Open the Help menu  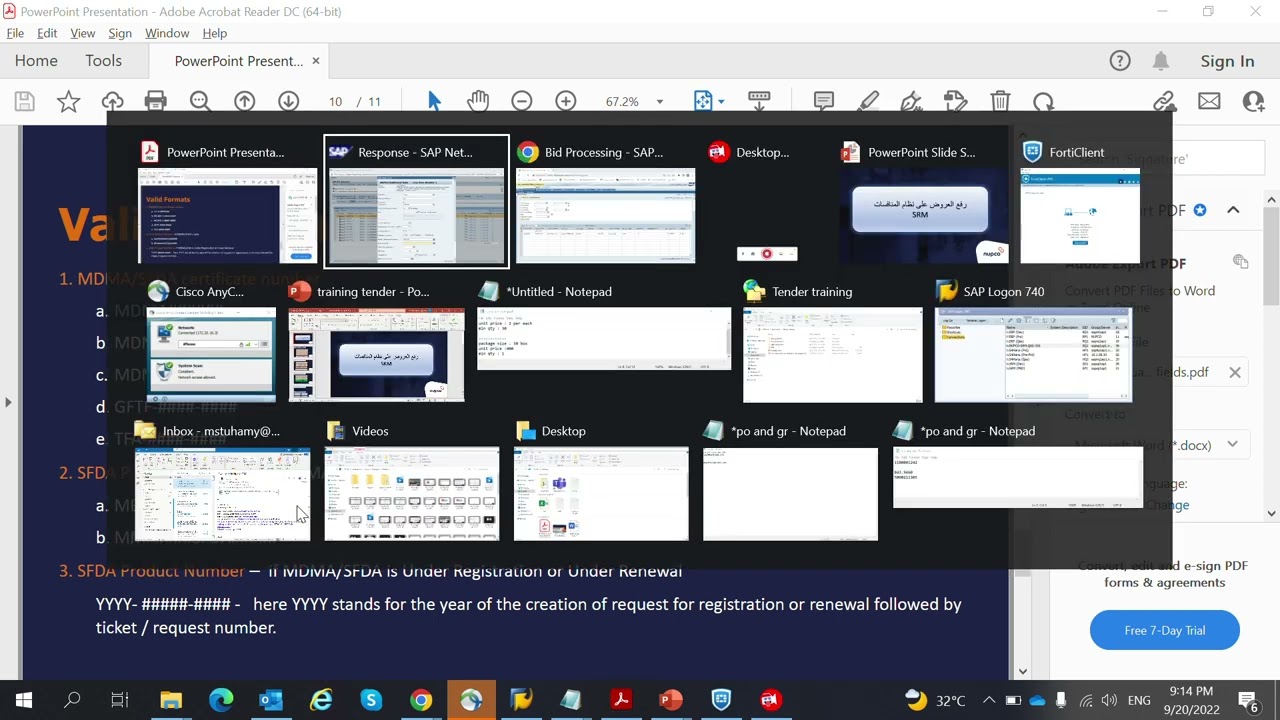[x=215, y=33]
